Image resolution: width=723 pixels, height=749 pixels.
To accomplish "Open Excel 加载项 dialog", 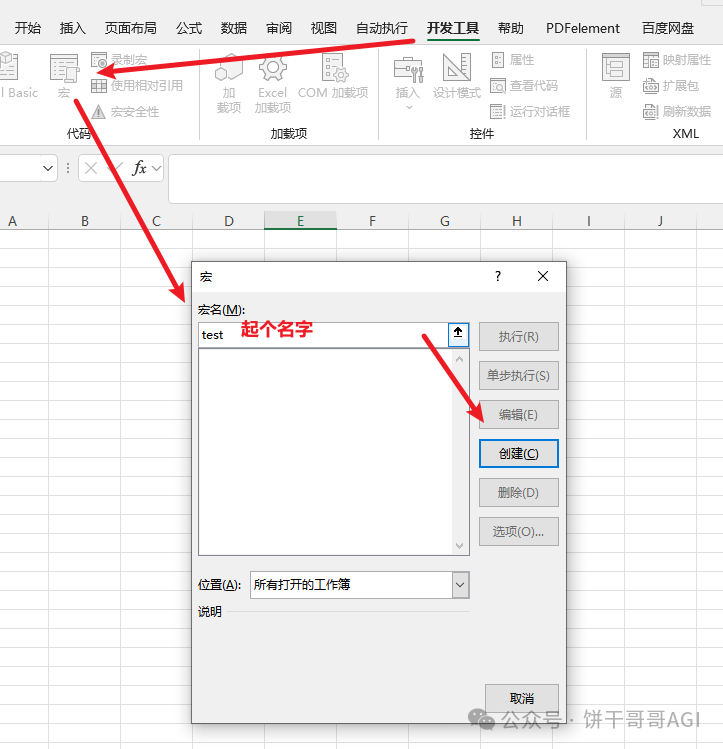I will 272,84.
